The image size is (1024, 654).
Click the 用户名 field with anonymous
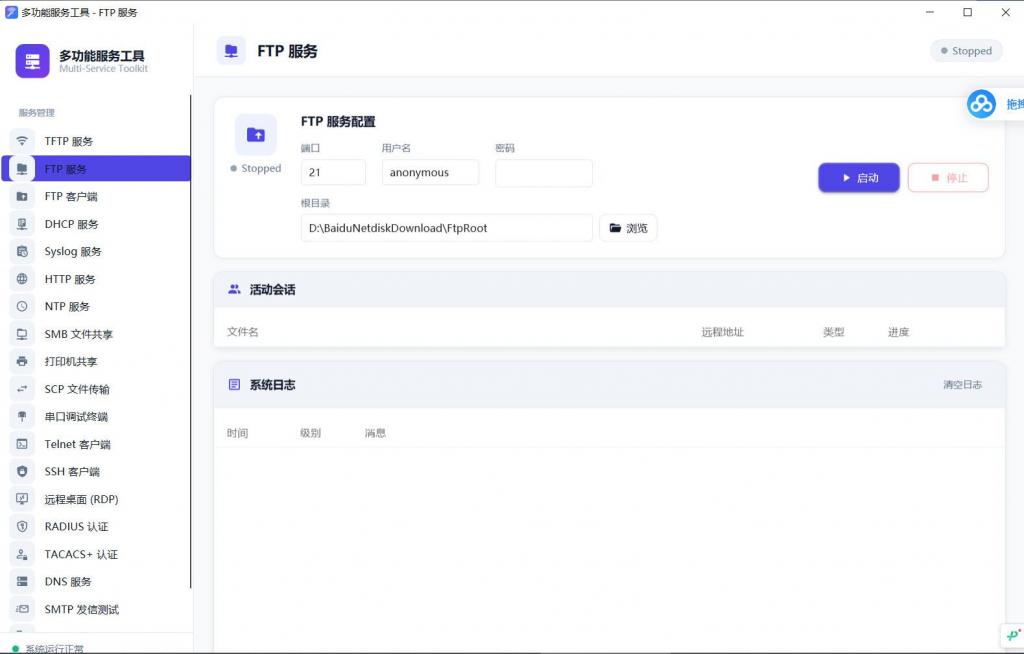pos(430,172)
